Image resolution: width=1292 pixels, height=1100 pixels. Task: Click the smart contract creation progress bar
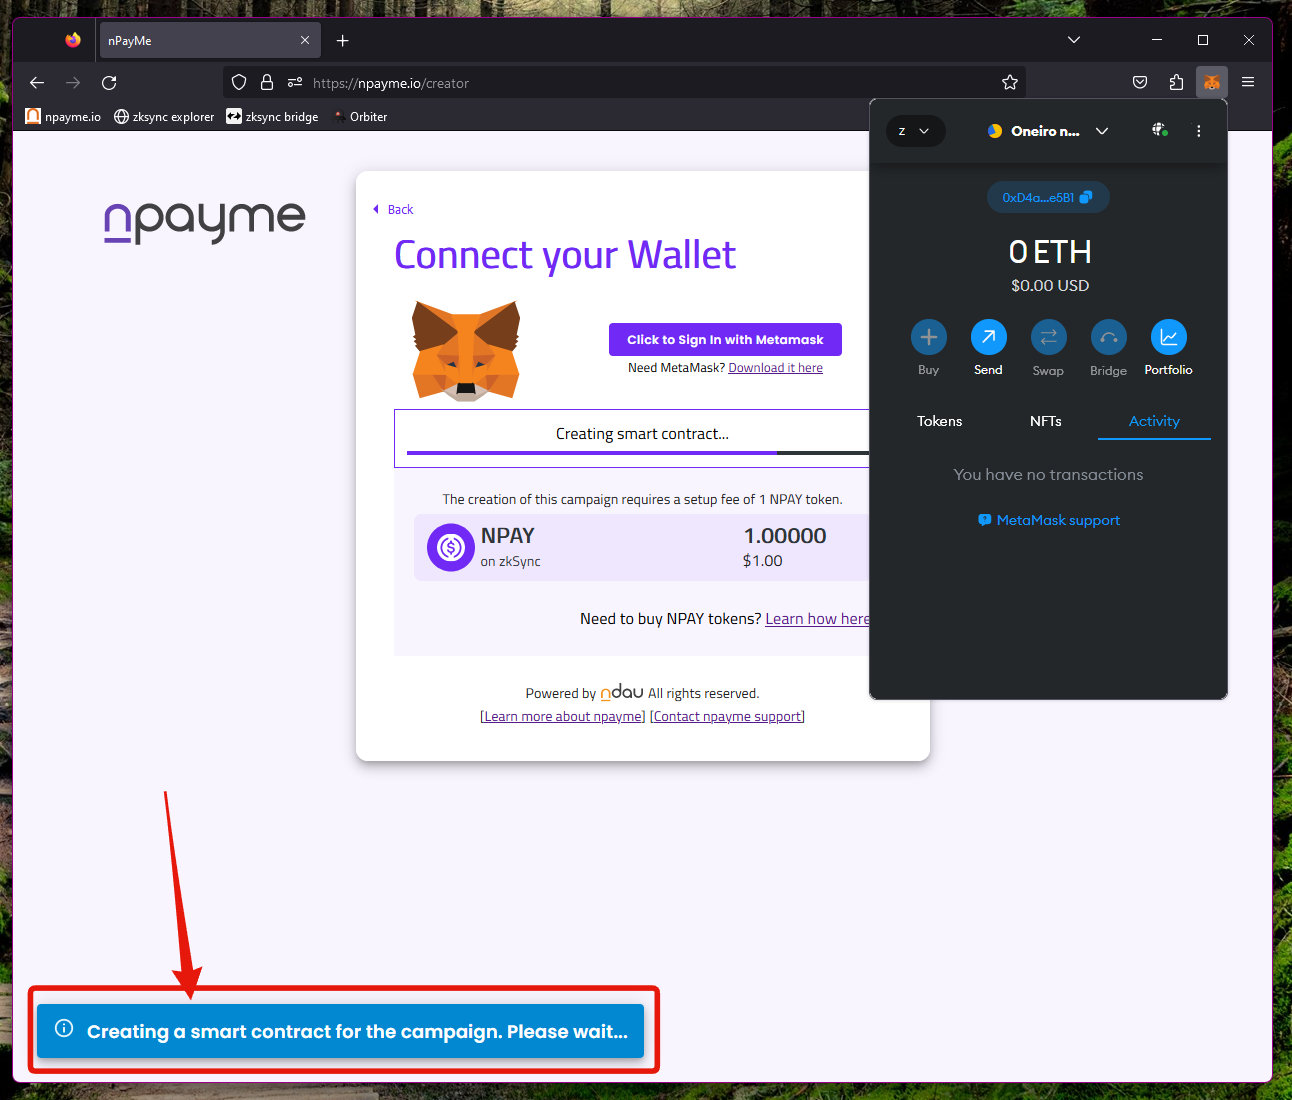638,453
